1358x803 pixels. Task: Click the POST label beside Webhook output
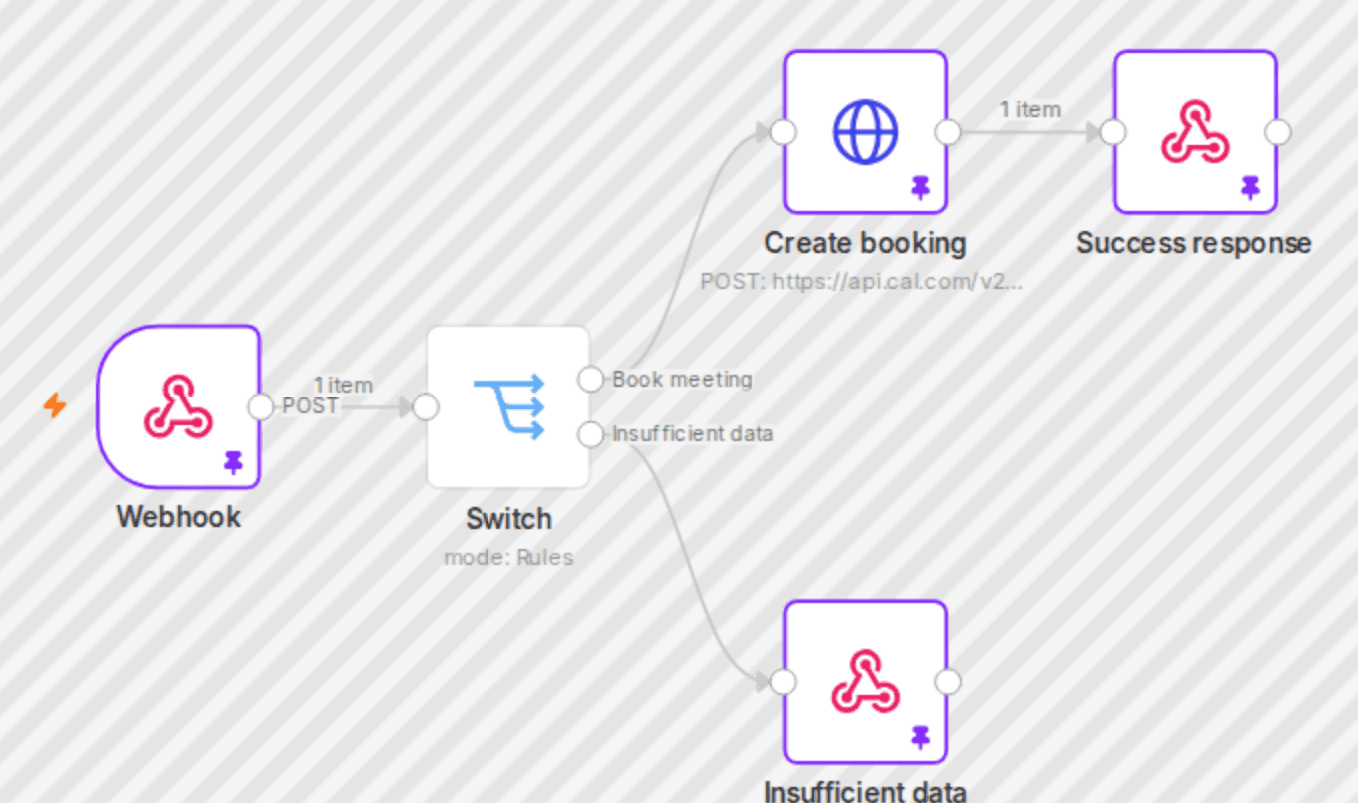point(311,406)
